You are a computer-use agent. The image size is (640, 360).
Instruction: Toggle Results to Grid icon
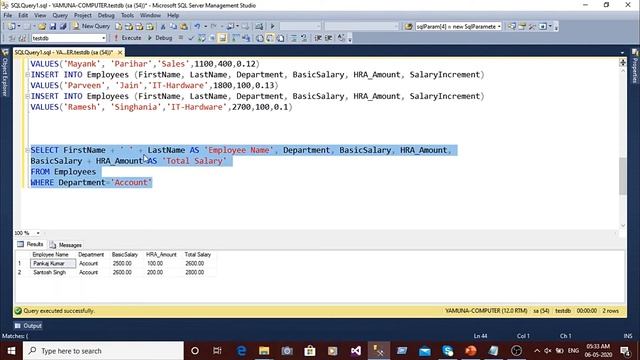pyautogui.click(x=270, y=38)
